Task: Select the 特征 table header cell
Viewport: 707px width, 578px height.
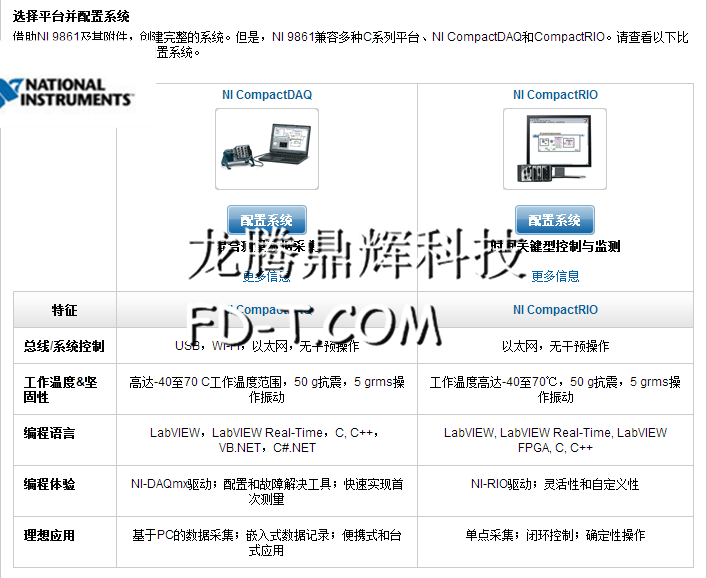Action: pyautogui.click(x=65, y=310)
